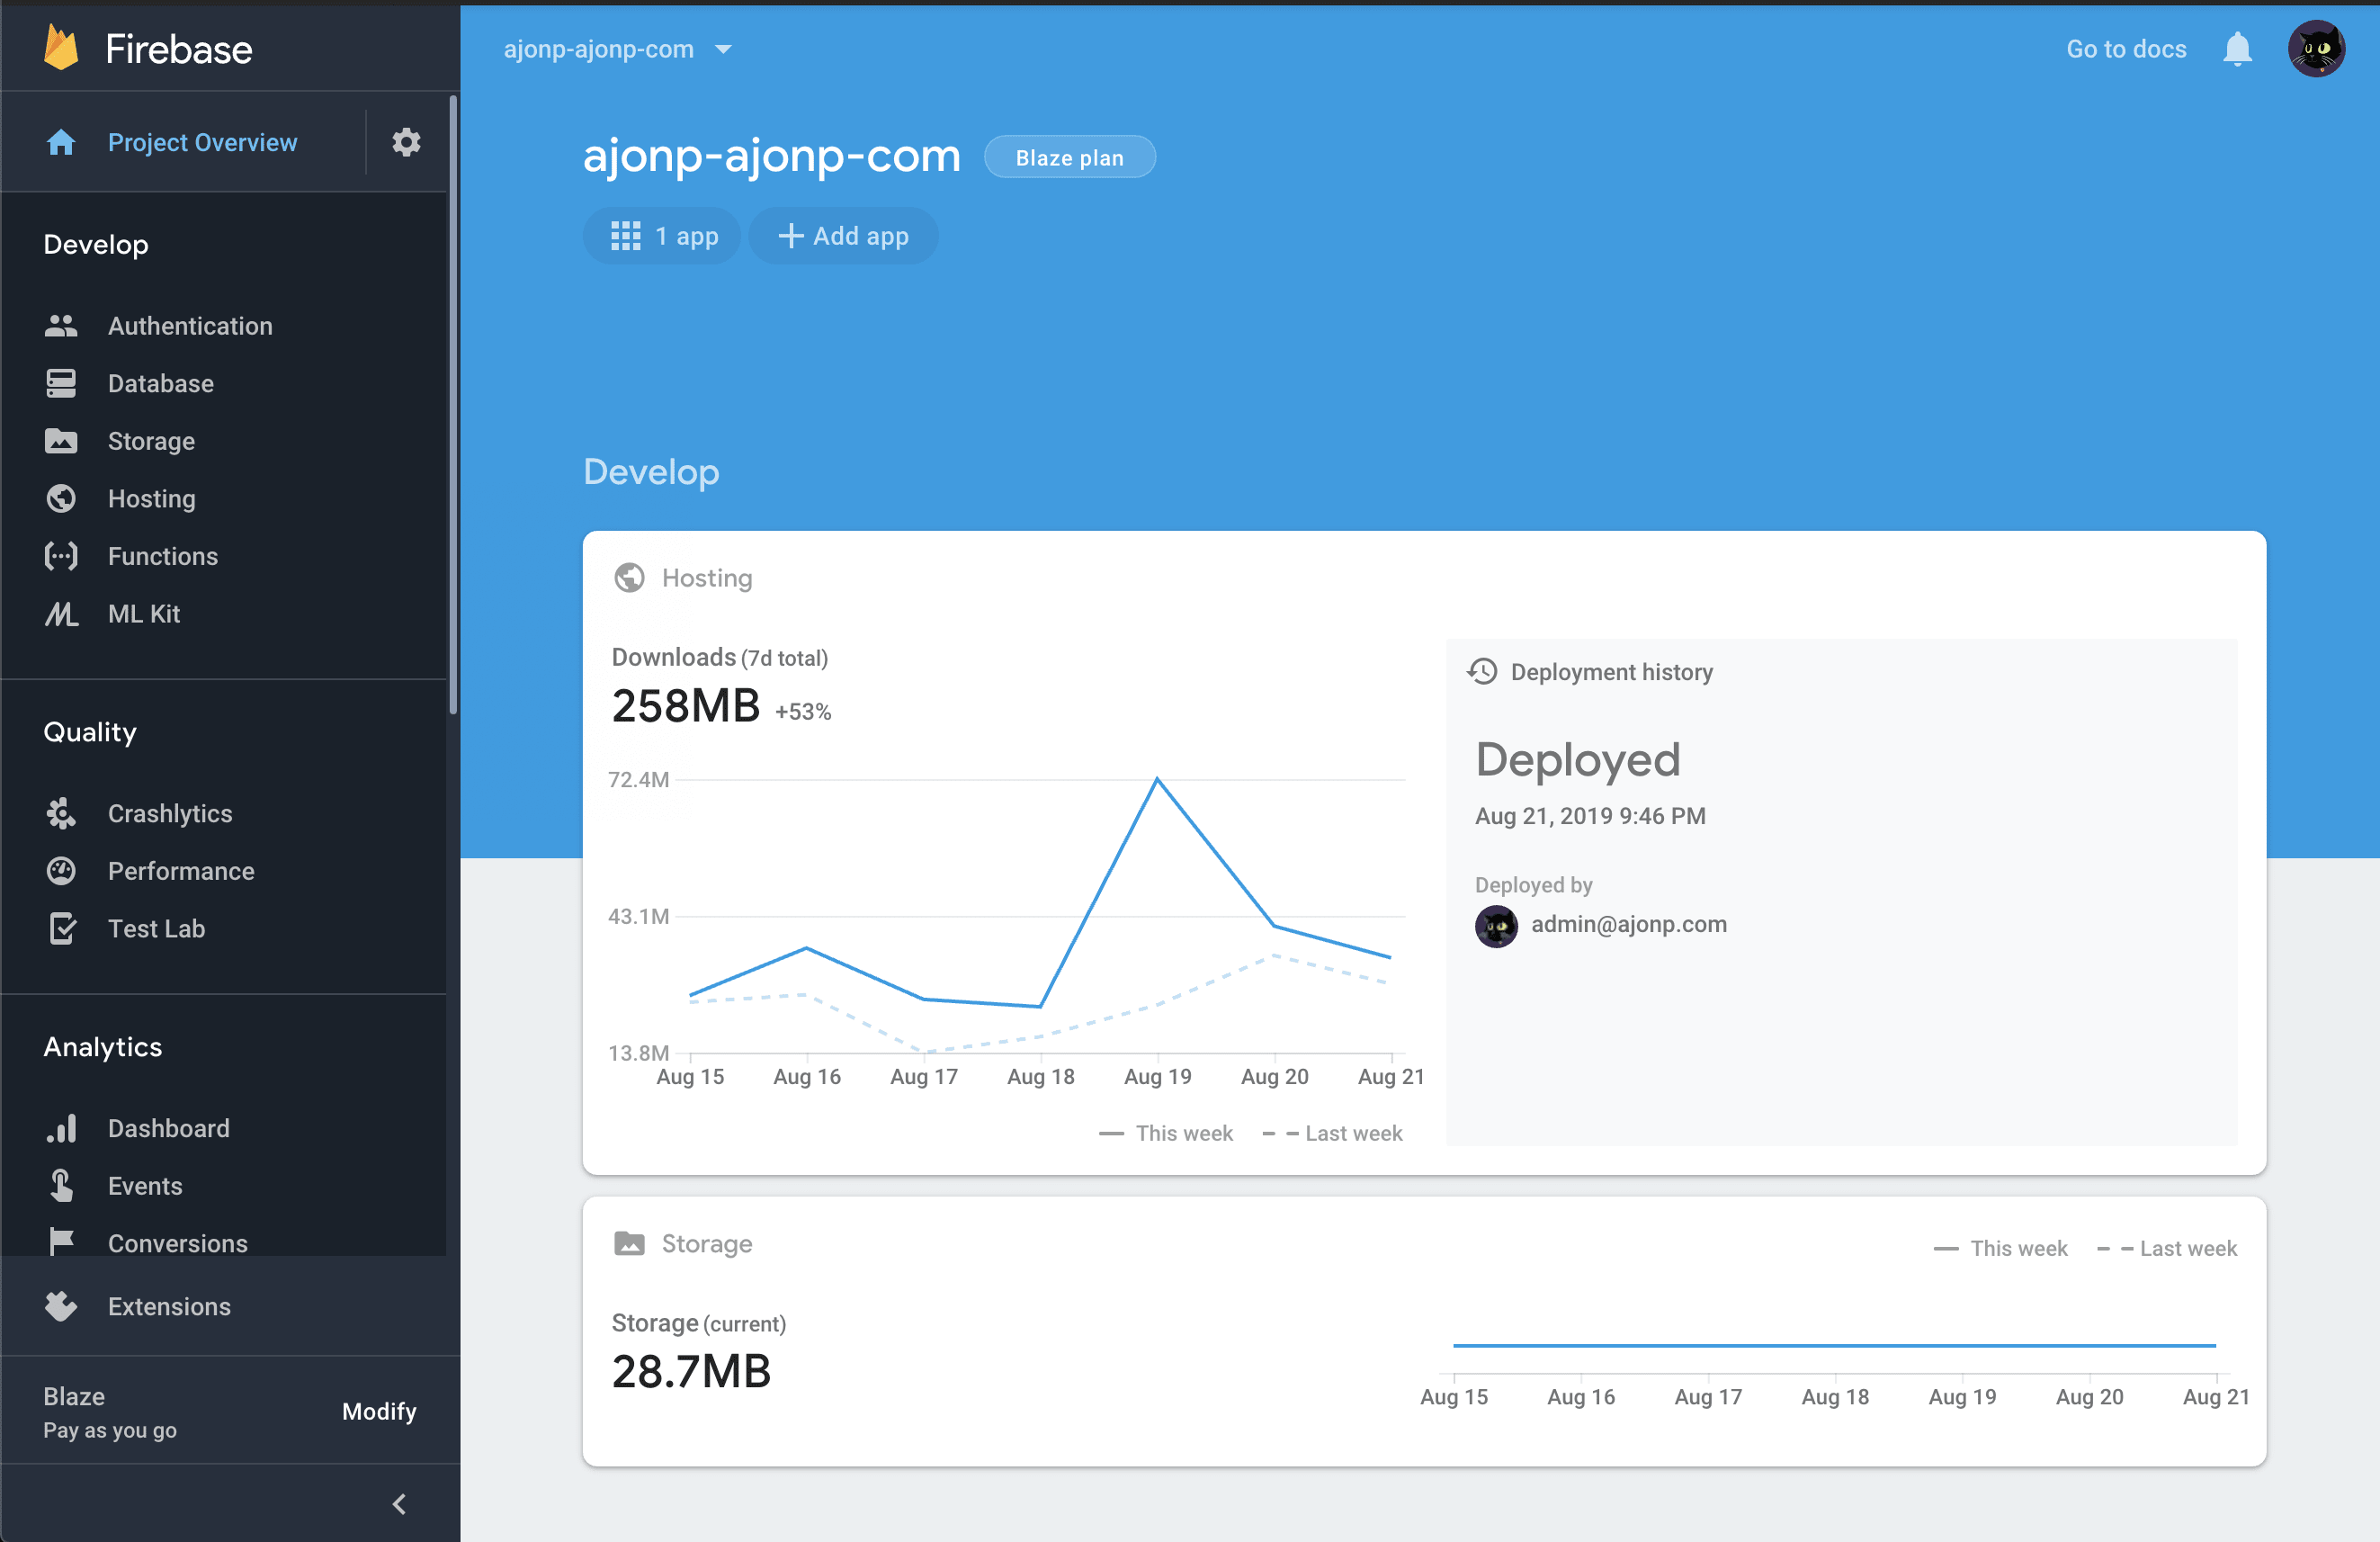Click the Develop sidebar heading
2380x1542 pixels.
[96, 244]
